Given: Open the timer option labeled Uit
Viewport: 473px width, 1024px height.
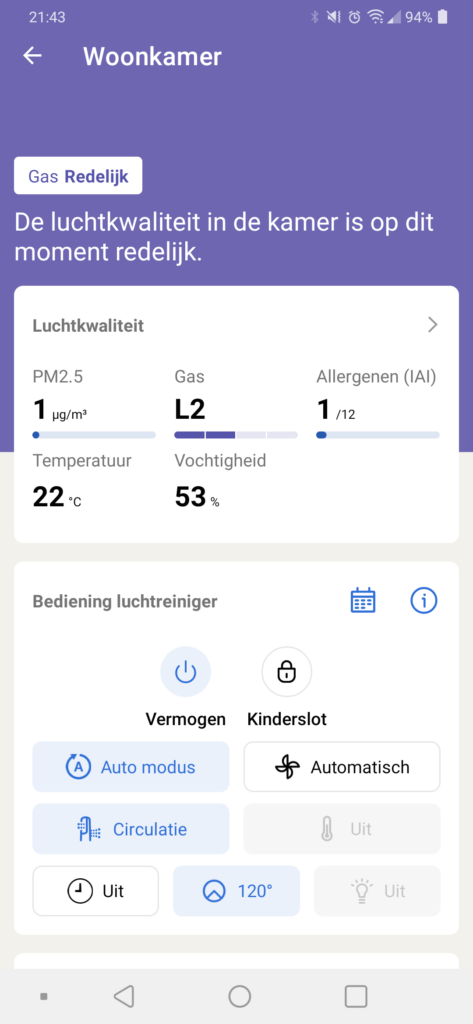Looking at the screenshot, I should point(95,891).
